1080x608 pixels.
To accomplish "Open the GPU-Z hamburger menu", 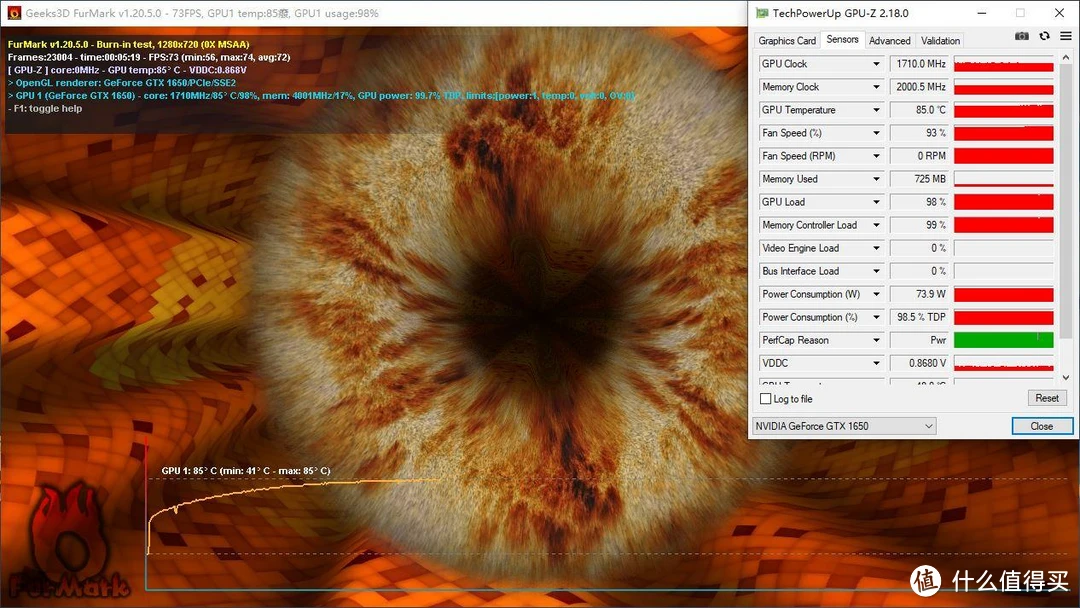I will (1066, 36).
